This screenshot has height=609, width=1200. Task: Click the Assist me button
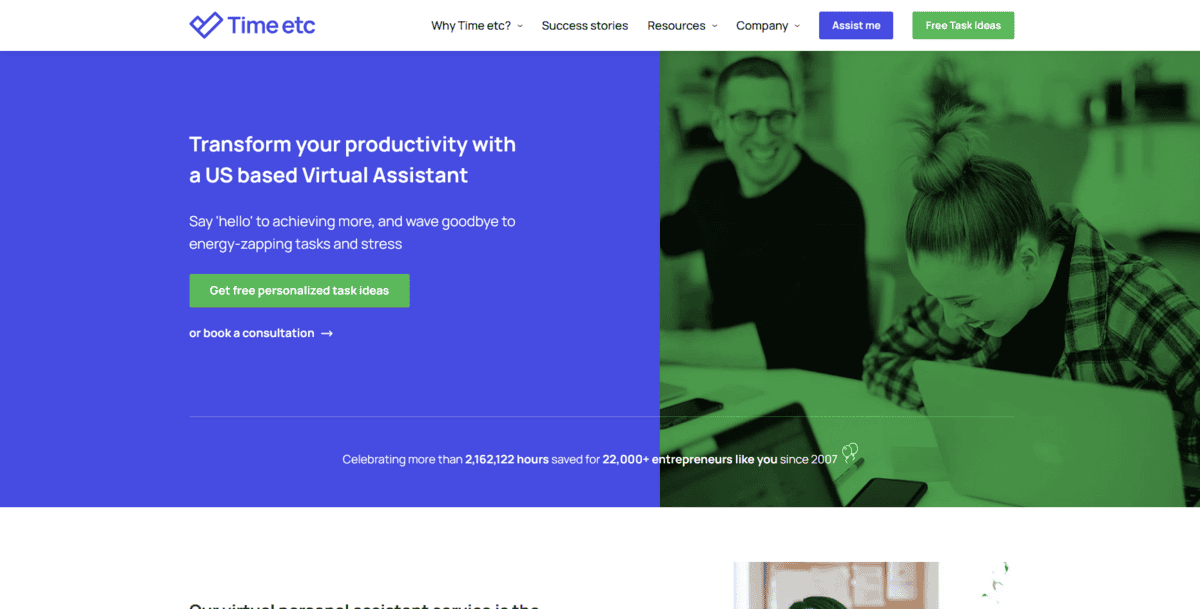[856, 26]
